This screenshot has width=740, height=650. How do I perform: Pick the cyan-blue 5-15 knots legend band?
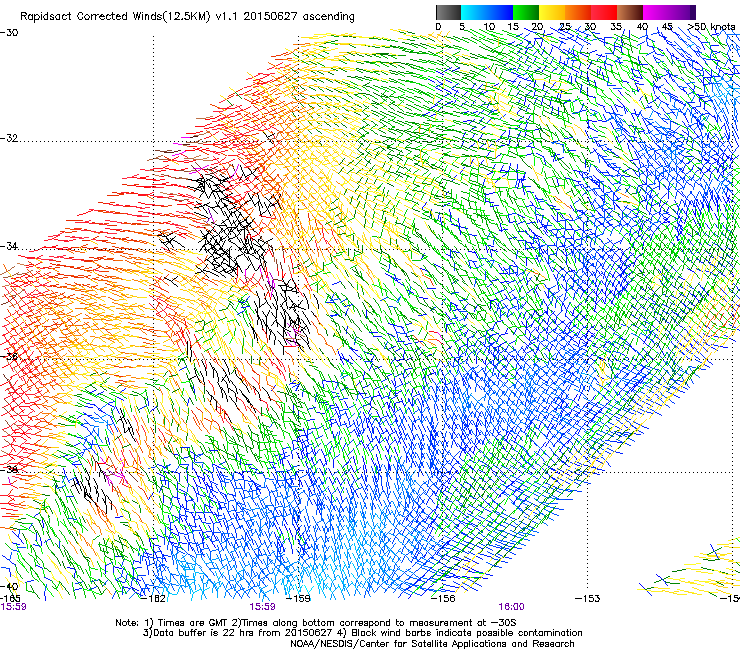pos(487,12)
